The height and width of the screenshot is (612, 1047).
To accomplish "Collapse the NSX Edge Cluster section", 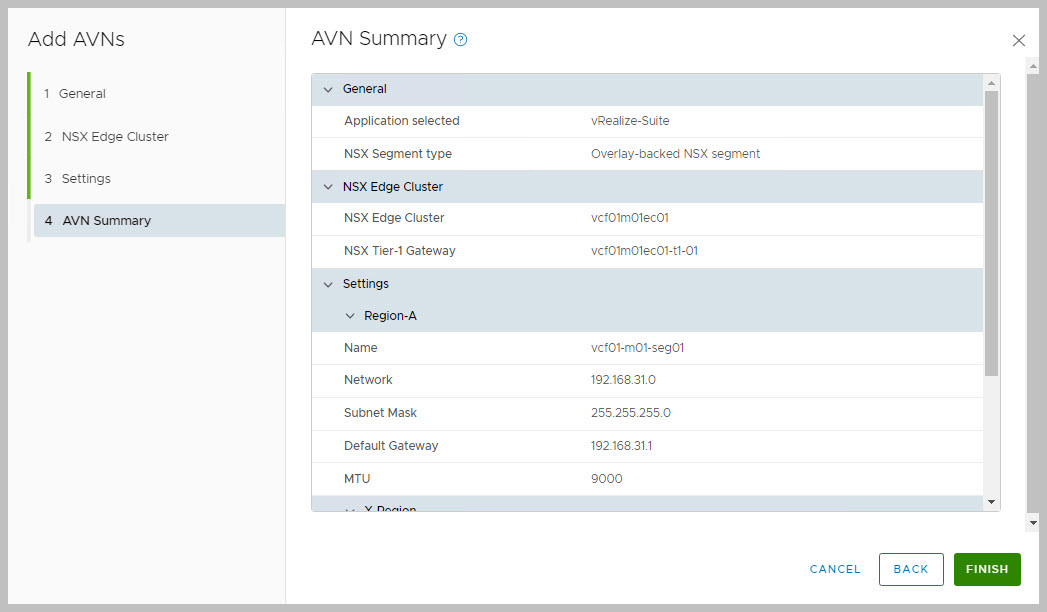I will (328, 187).
